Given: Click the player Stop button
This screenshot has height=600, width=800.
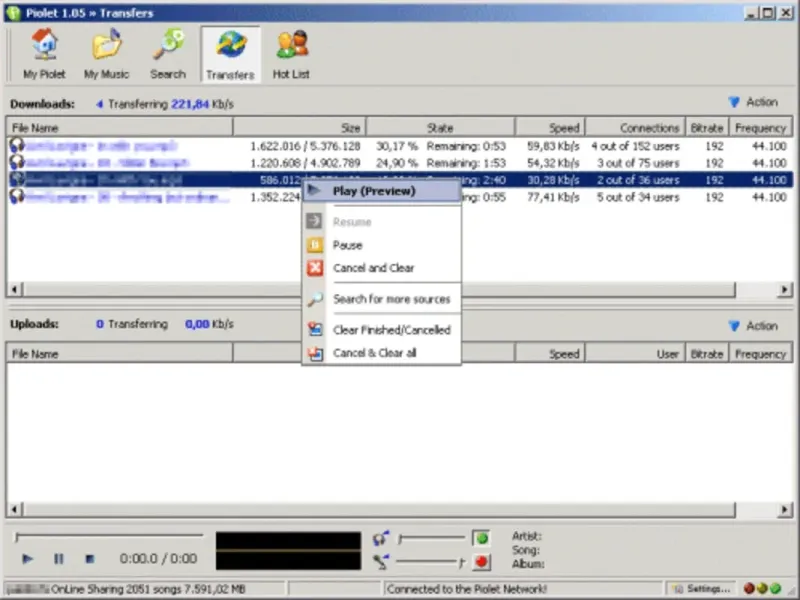Looking at the screenshot, I should click(90, 559).
